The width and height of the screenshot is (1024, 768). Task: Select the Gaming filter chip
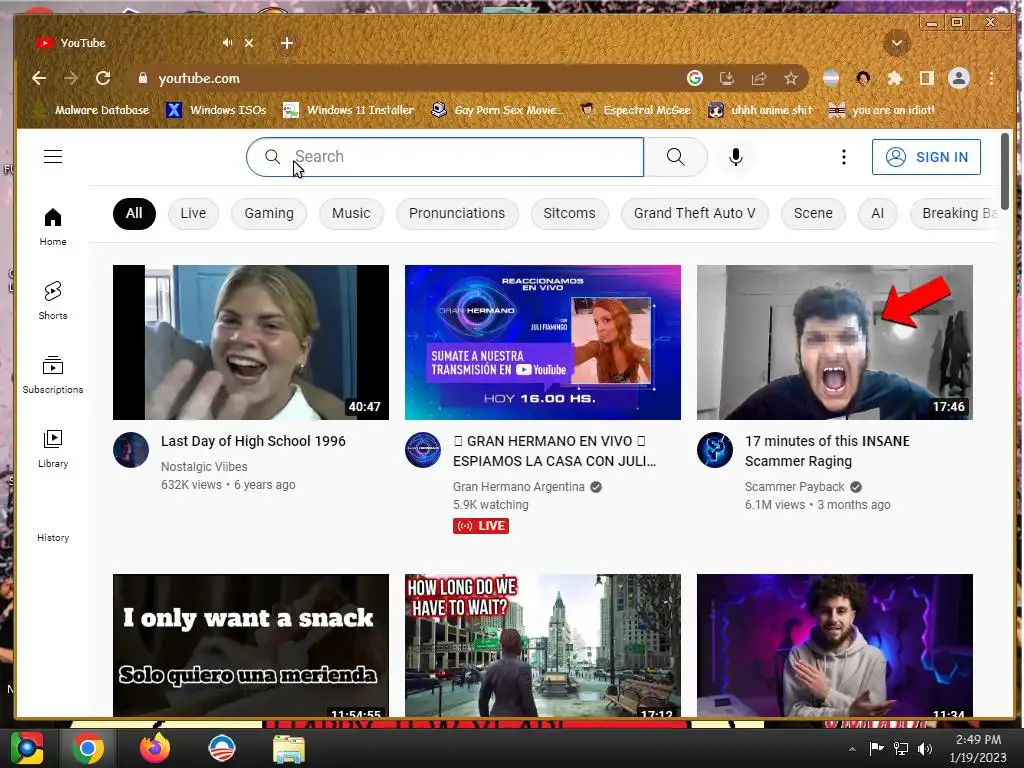(x=268, y=214)
